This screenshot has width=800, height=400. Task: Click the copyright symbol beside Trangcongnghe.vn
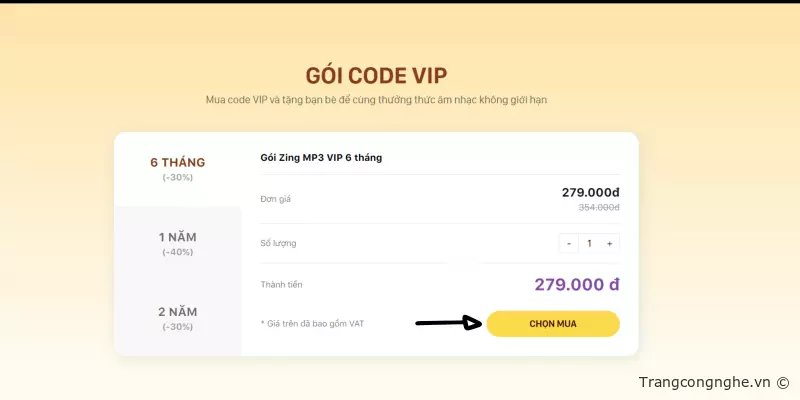782,382
